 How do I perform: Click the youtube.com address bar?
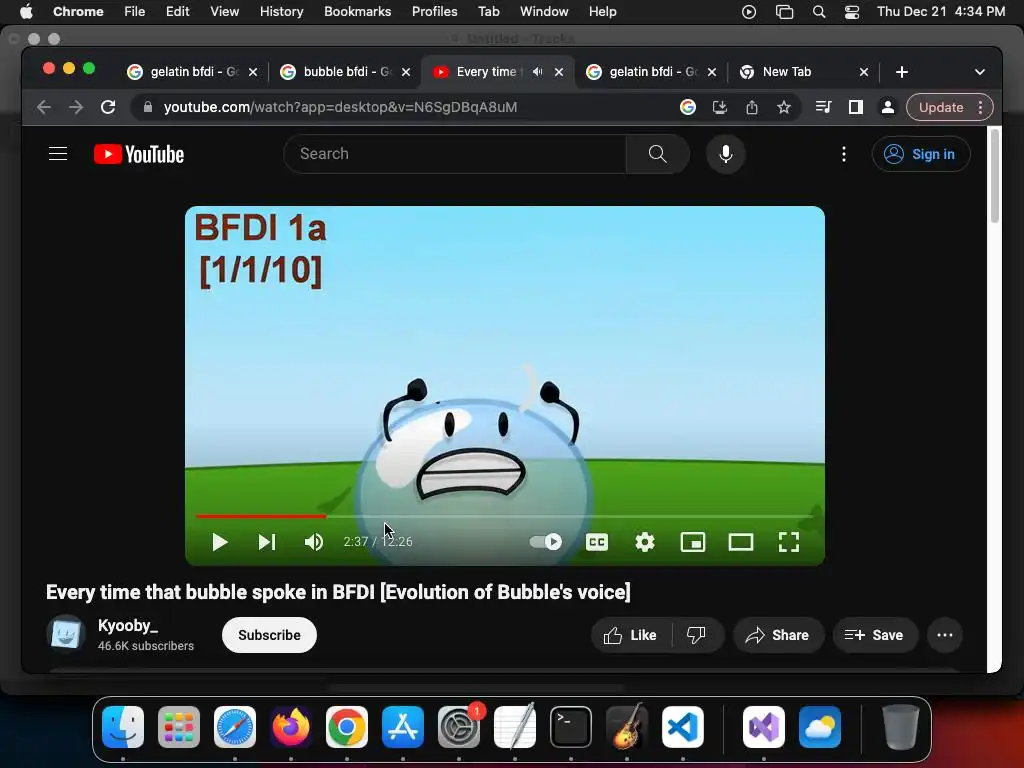pos(340,107)
